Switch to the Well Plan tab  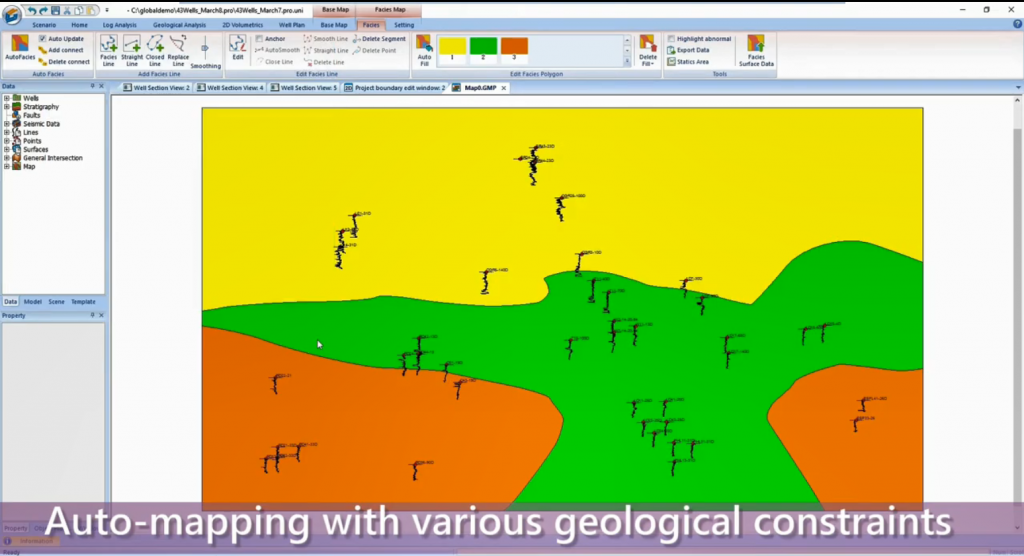[x=292, y=25]
